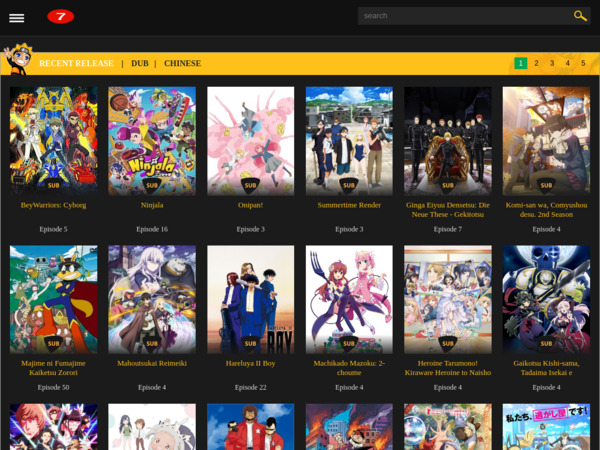Click the Ninjala title link
The width and height of the screenshot is (600, 450).
[x=152, y=205]
